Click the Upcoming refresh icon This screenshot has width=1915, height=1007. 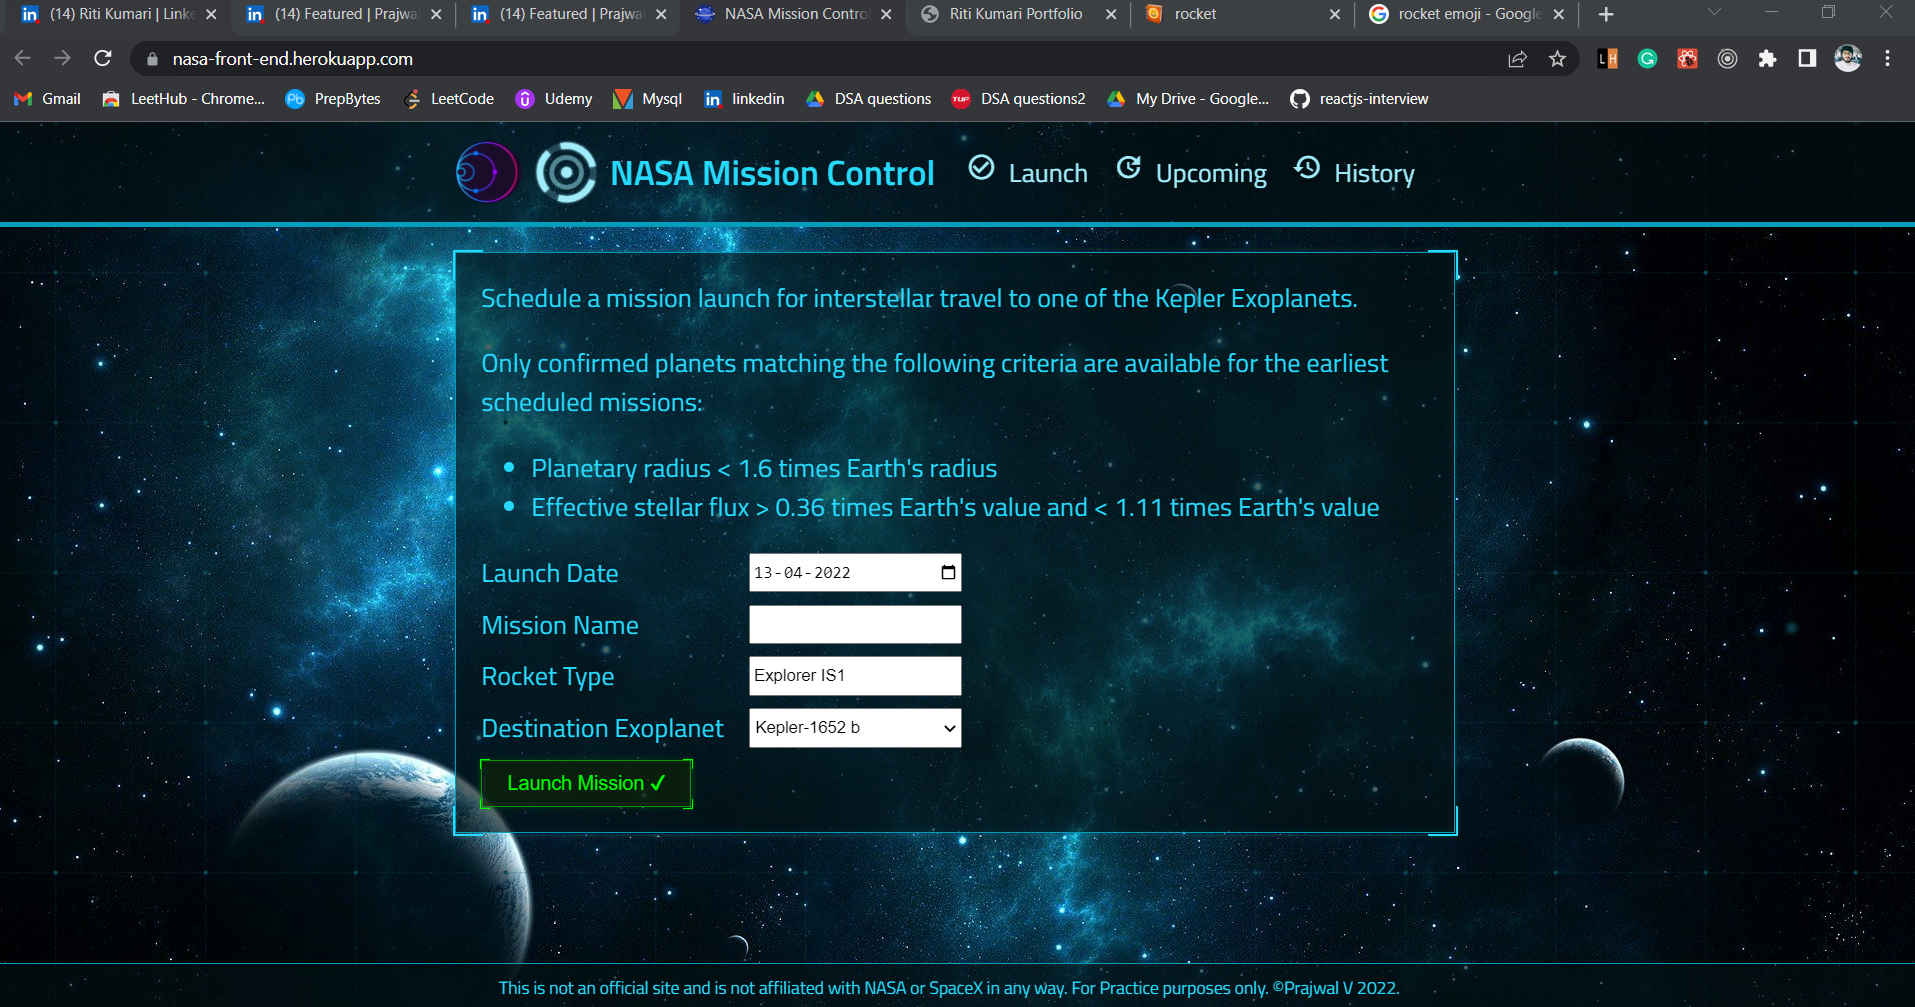point(1129,168)
